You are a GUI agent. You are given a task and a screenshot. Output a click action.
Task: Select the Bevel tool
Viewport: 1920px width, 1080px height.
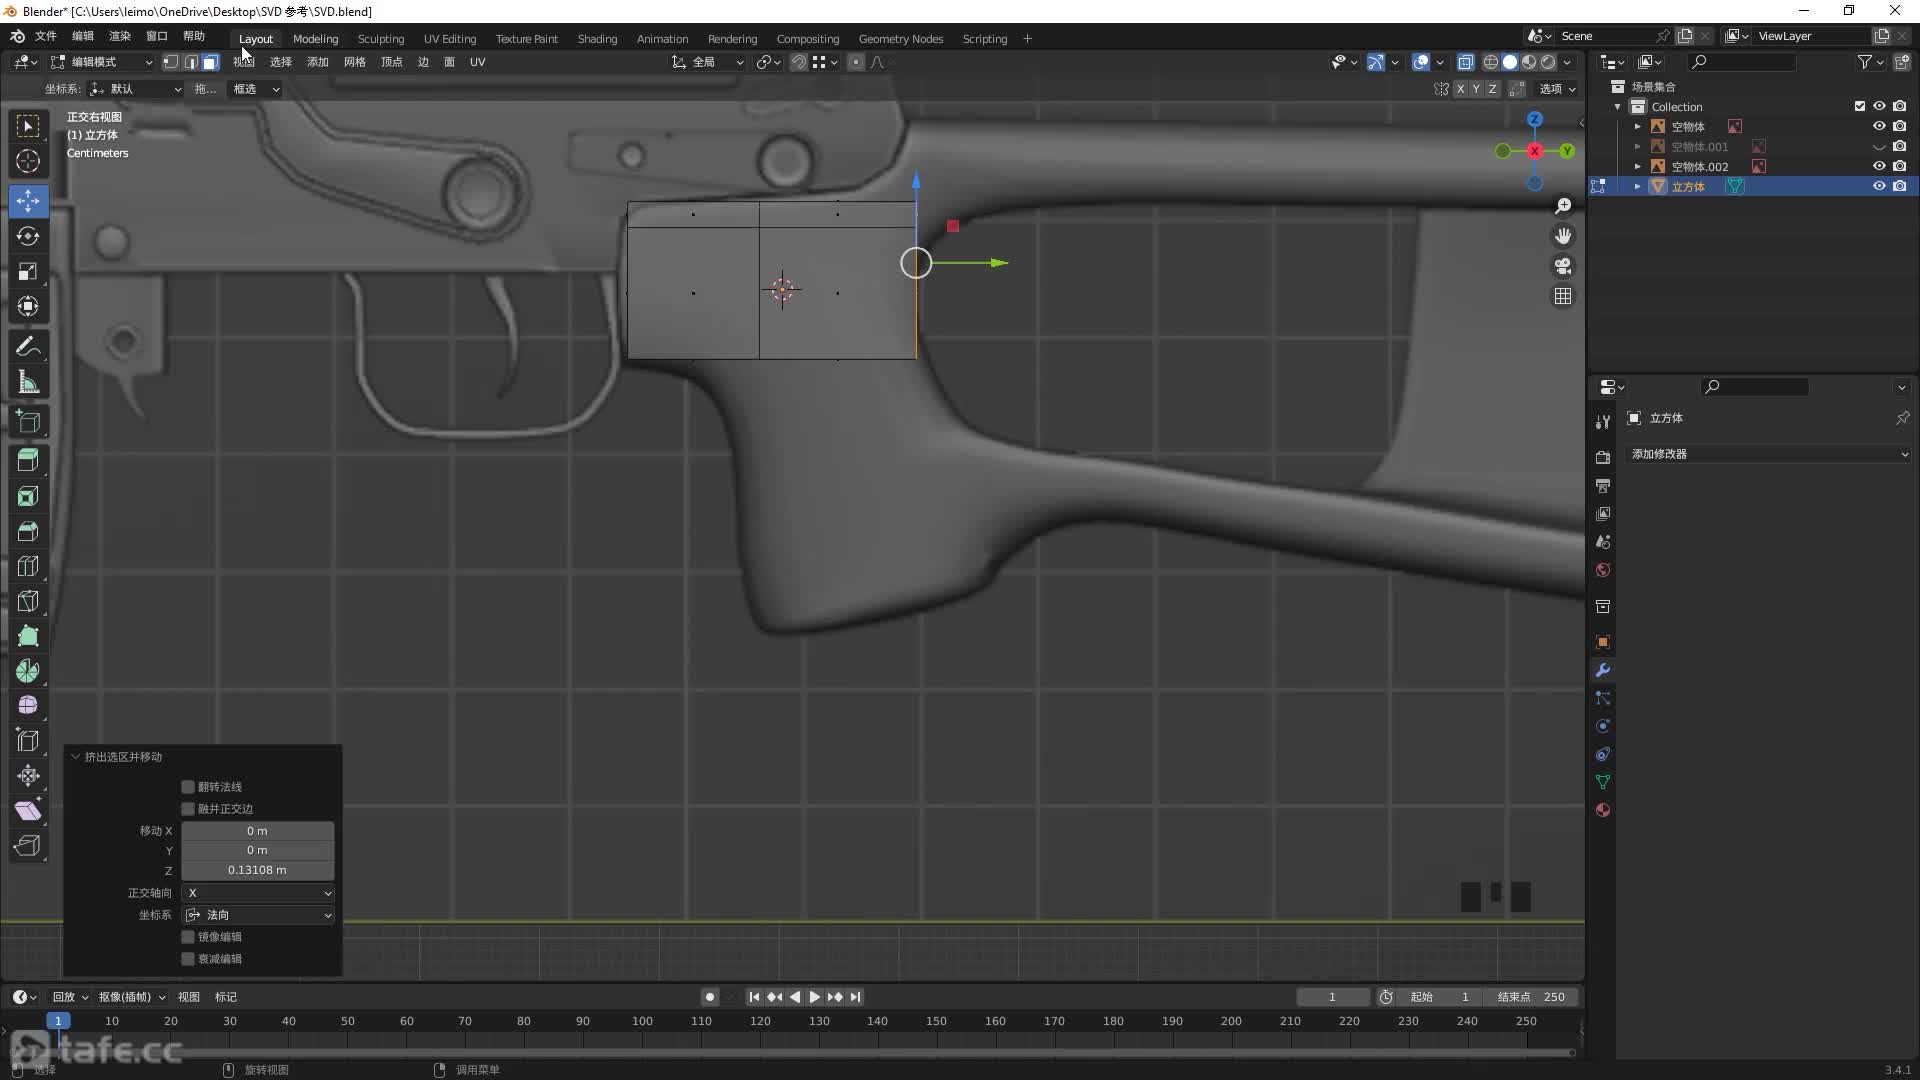28,531
